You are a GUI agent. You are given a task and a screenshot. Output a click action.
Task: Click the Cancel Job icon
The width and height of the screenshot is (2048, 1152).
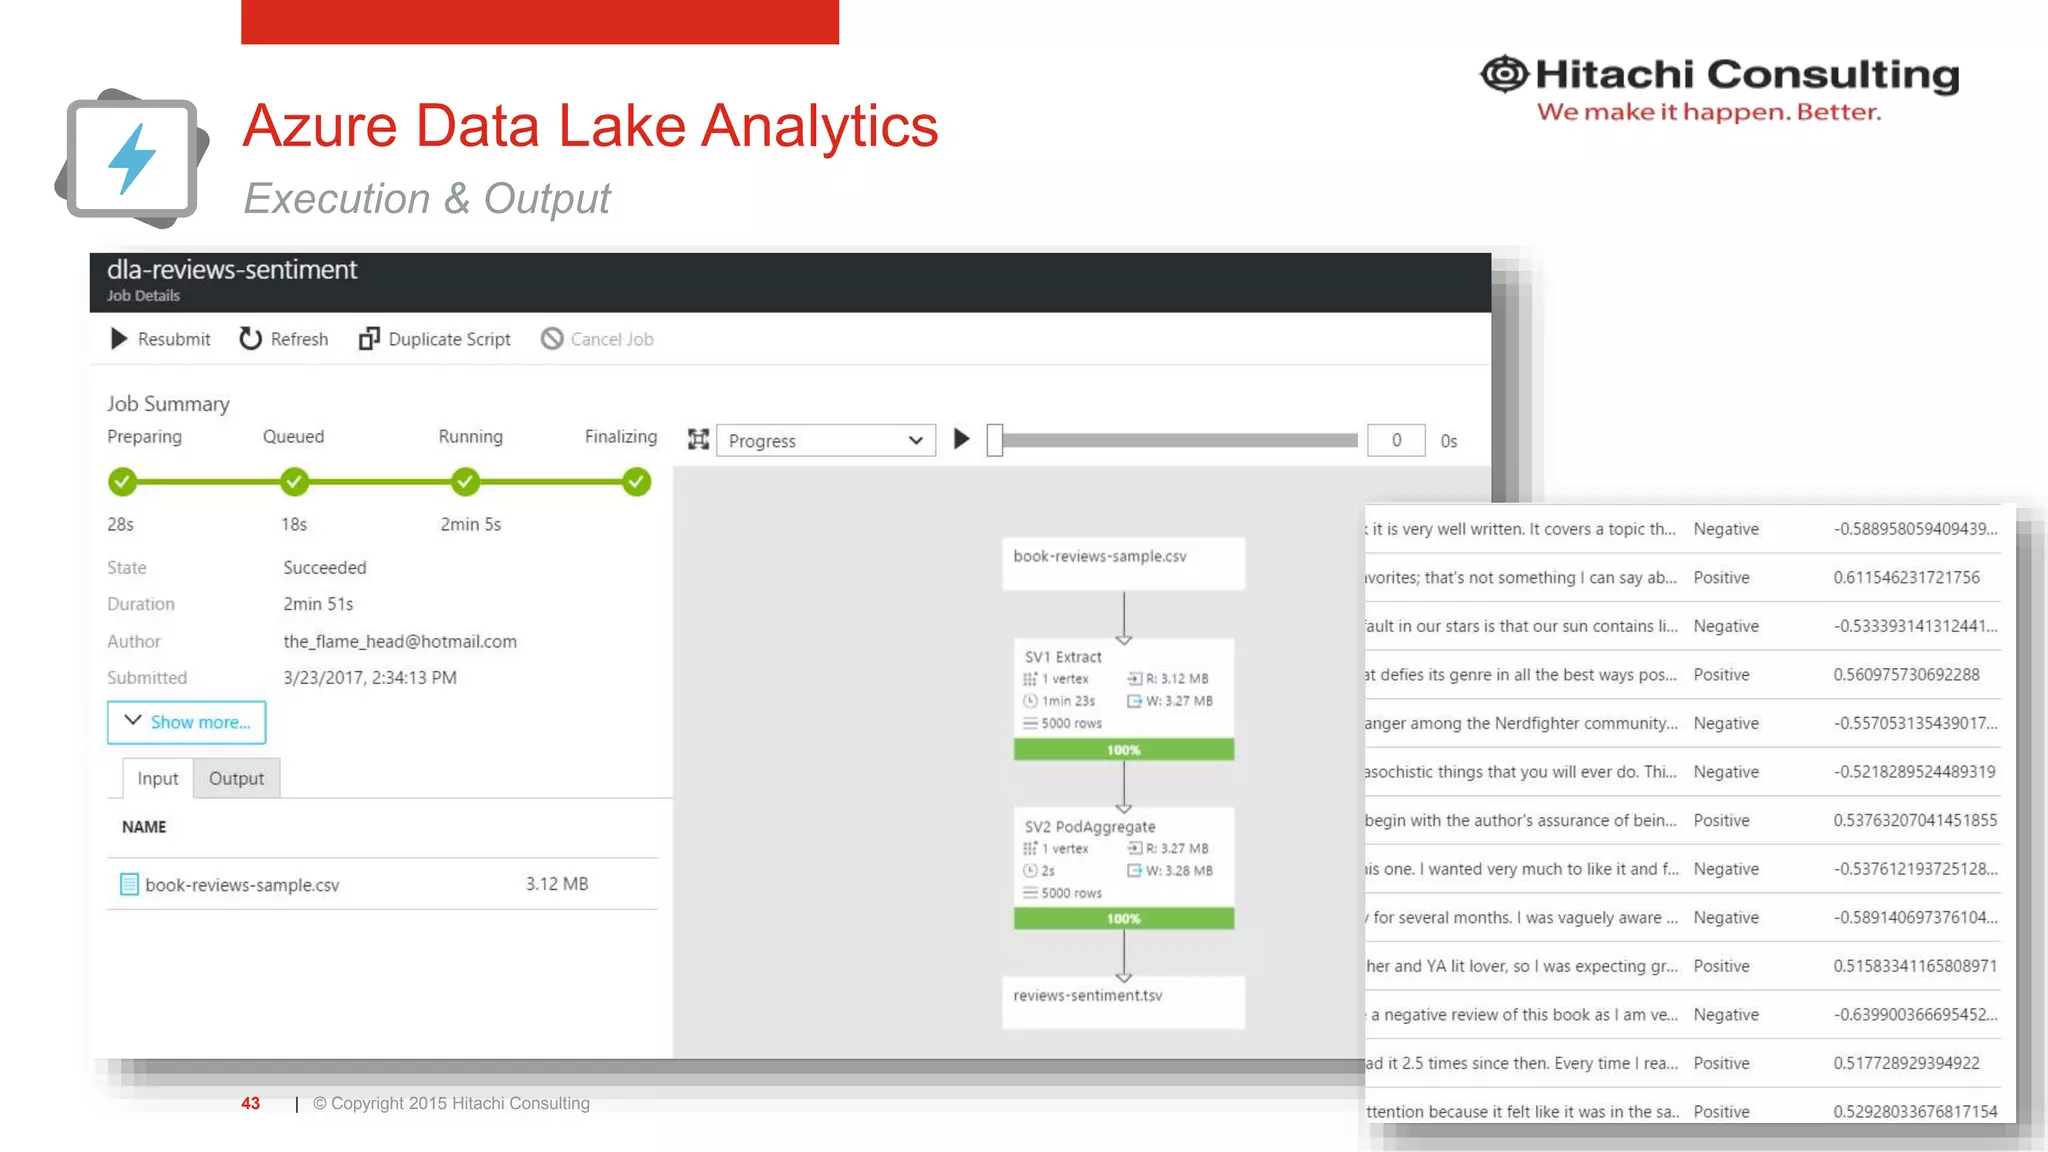coord(552,339)
